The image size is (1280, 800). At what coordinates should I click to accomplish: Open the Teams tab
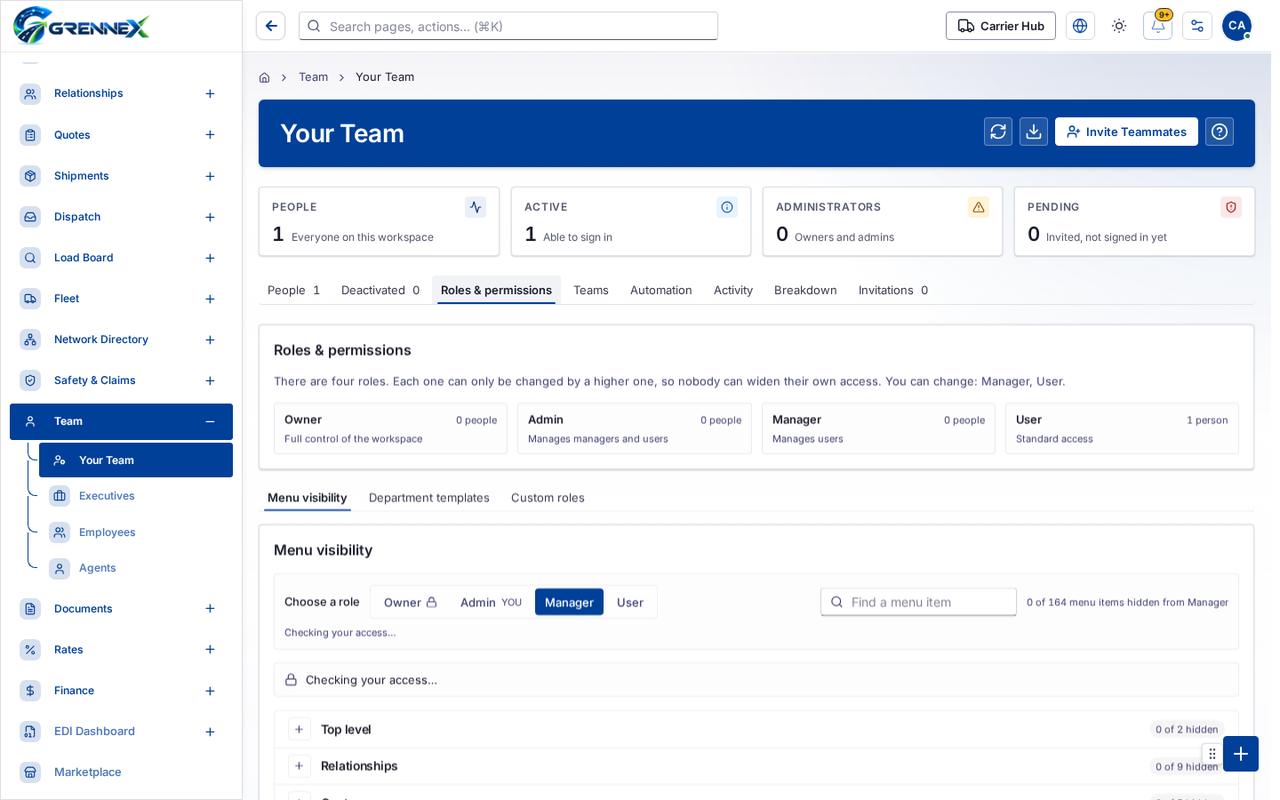[591, 290]
